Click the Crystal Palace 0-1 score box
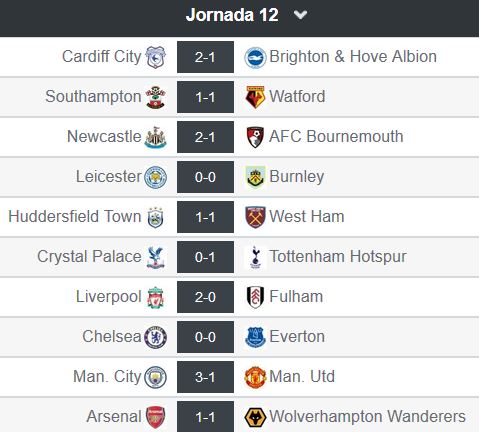The height and width of the screenshot is (432, 479). [205, 257]
